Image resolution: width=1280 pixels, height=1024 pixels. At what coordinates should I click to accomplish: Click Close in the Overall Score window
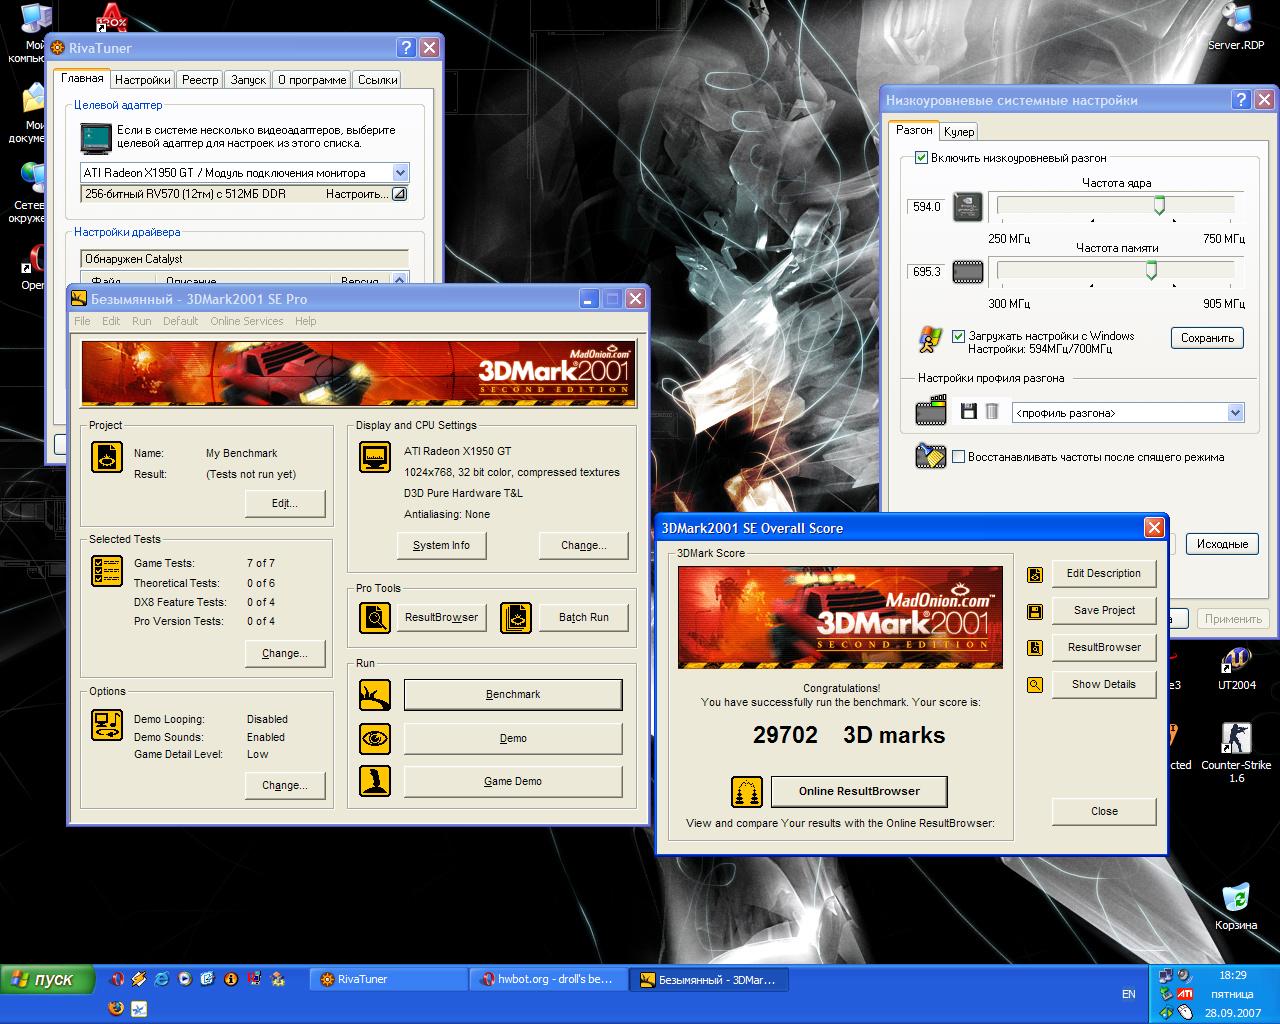click(1104, 811)
